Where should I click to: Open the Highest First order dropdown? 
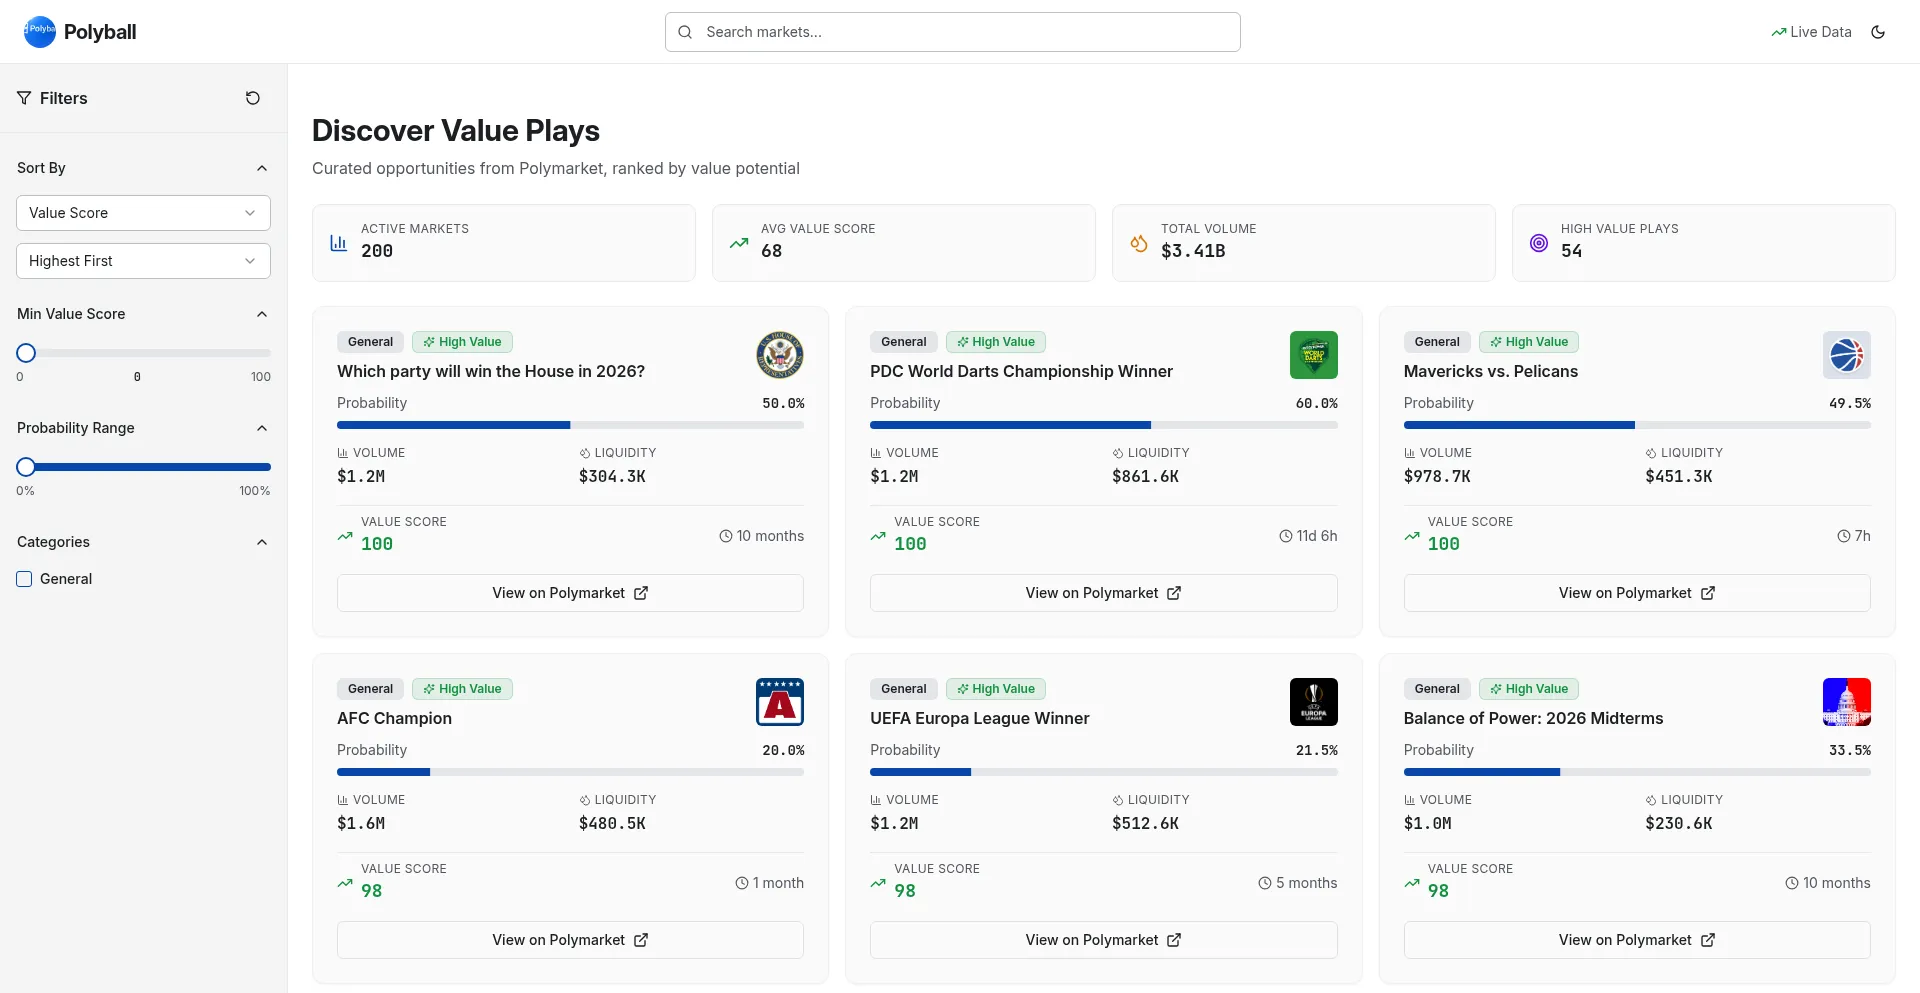[143, 261]
